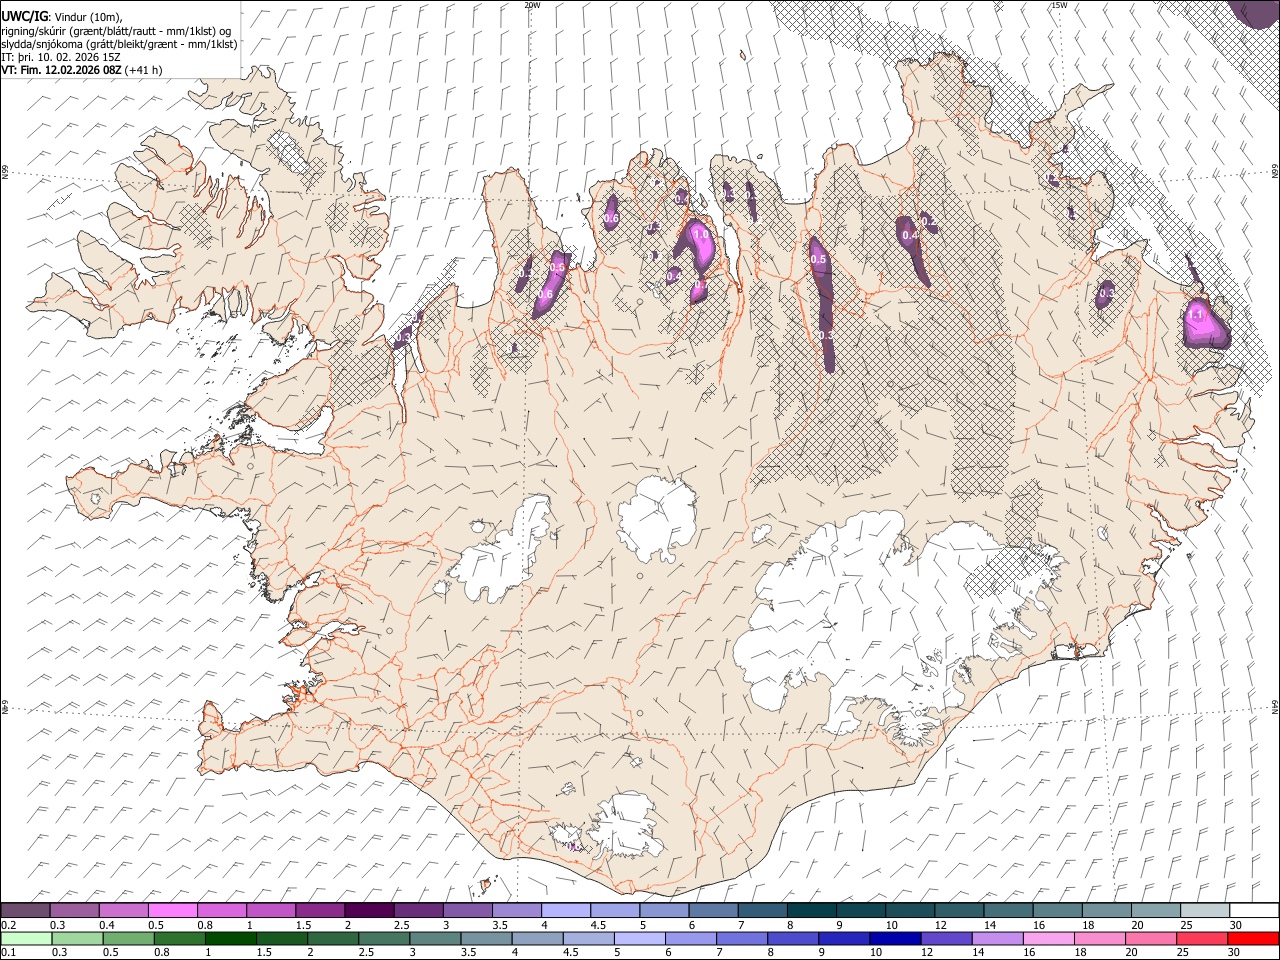Image resolution: width=1280 pixels, height=960 pixels.
Task: Pick the grey-purple 0.2 swatch on upper scale
Action: tap(26, 911)
